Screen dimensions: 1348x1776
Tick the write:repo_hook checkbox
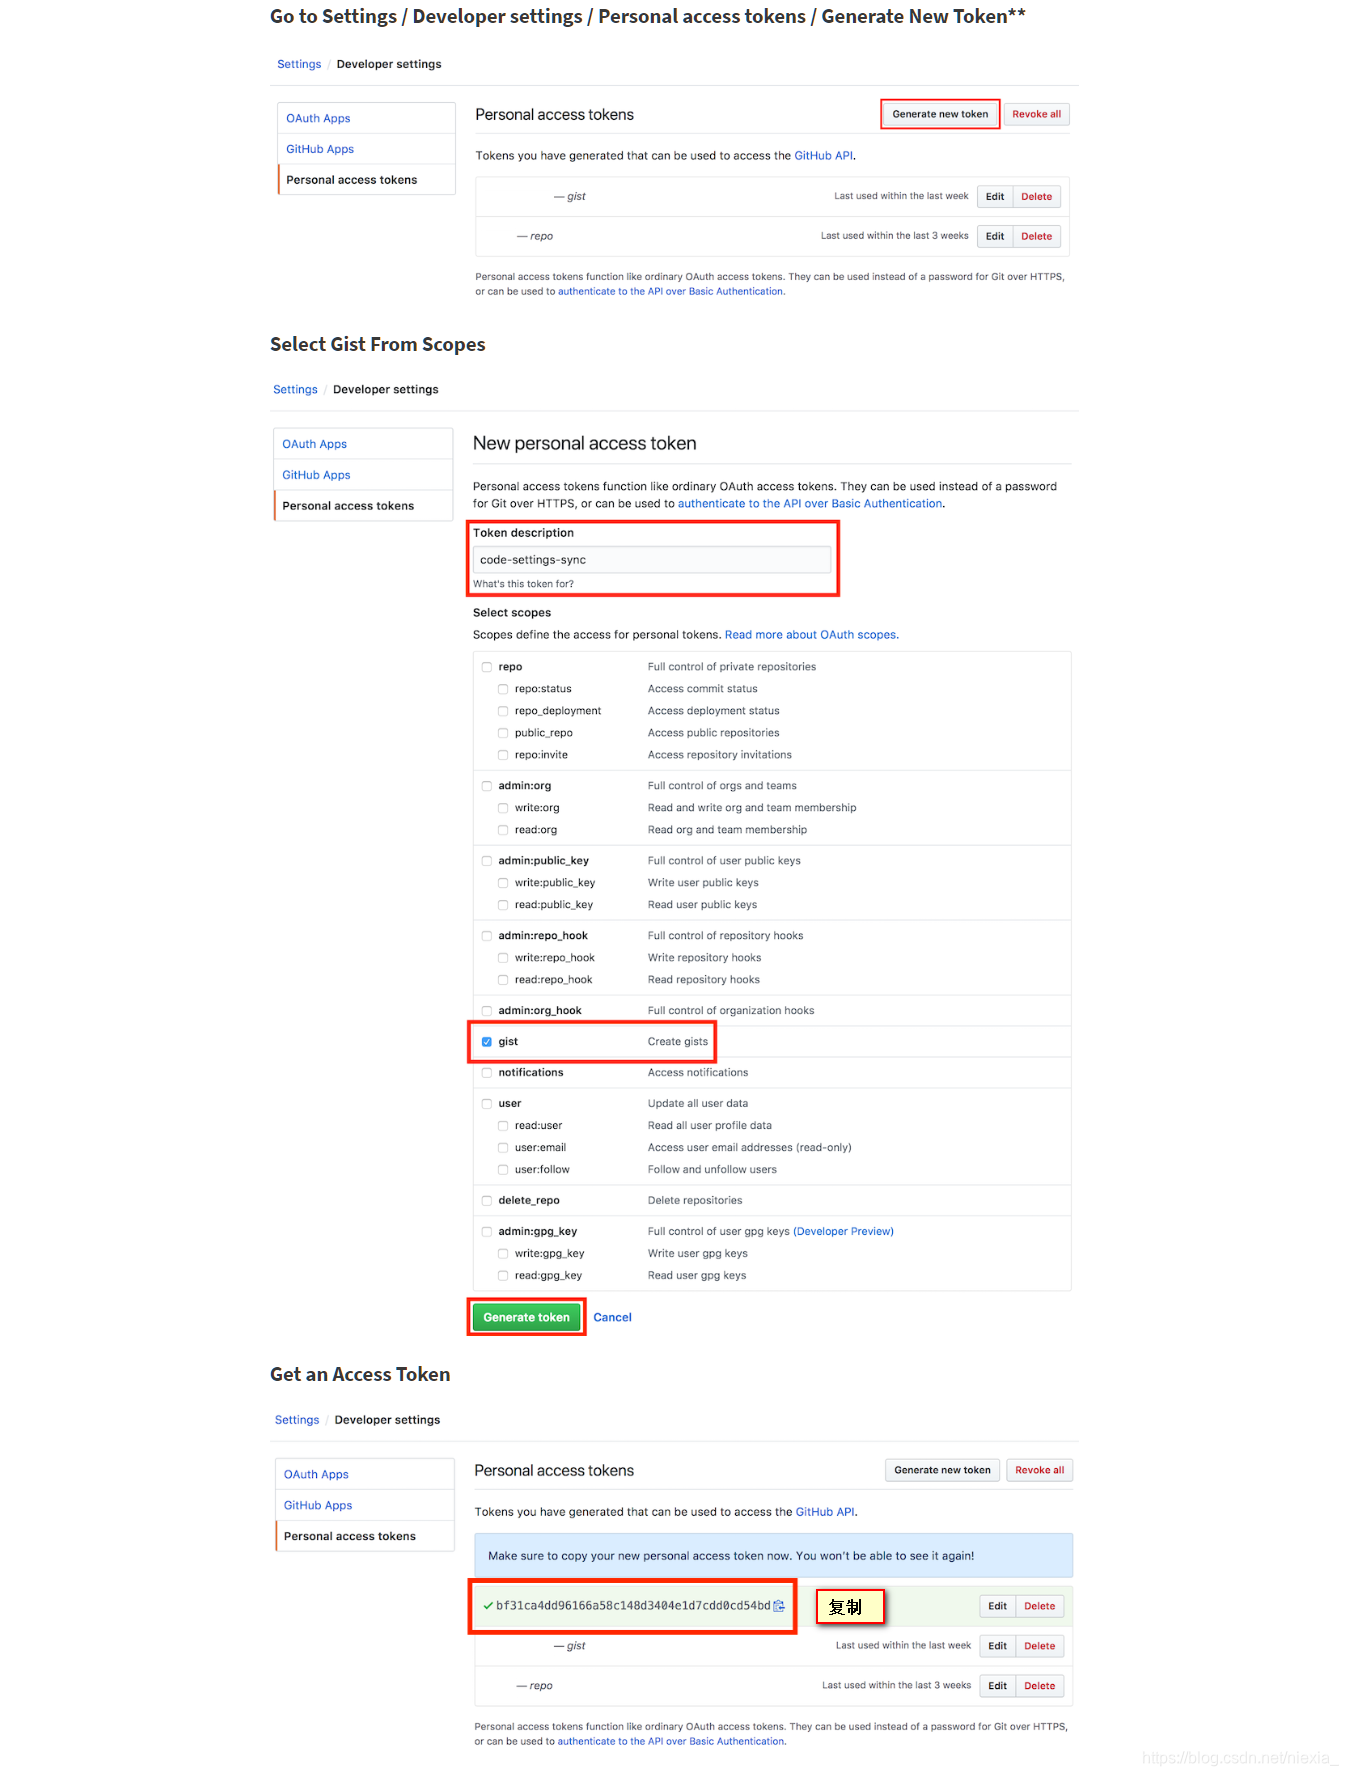(503, 958)
